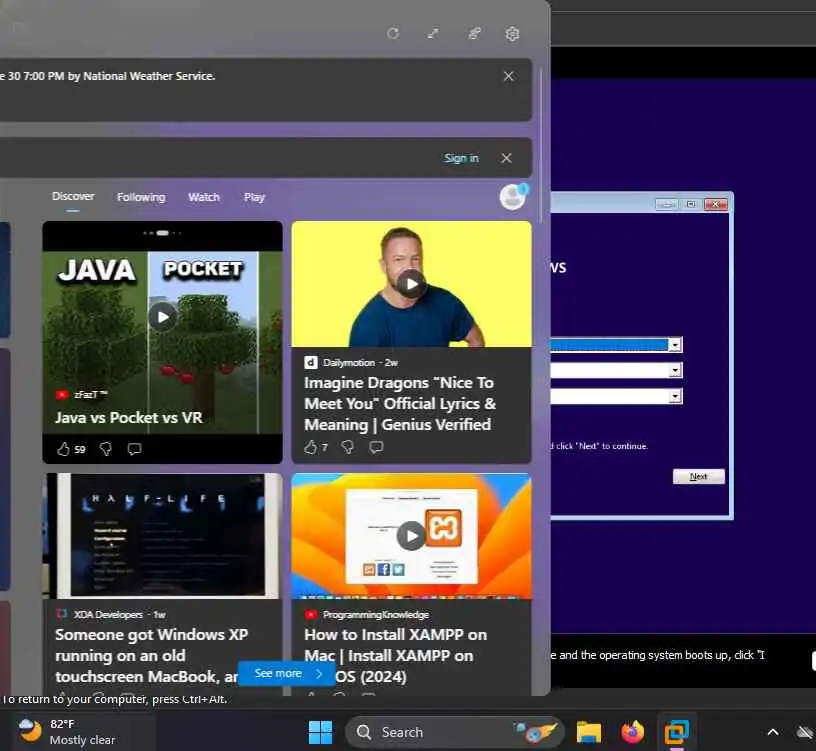
Task: Expand widgets board to full view
Action: point(433,33)
